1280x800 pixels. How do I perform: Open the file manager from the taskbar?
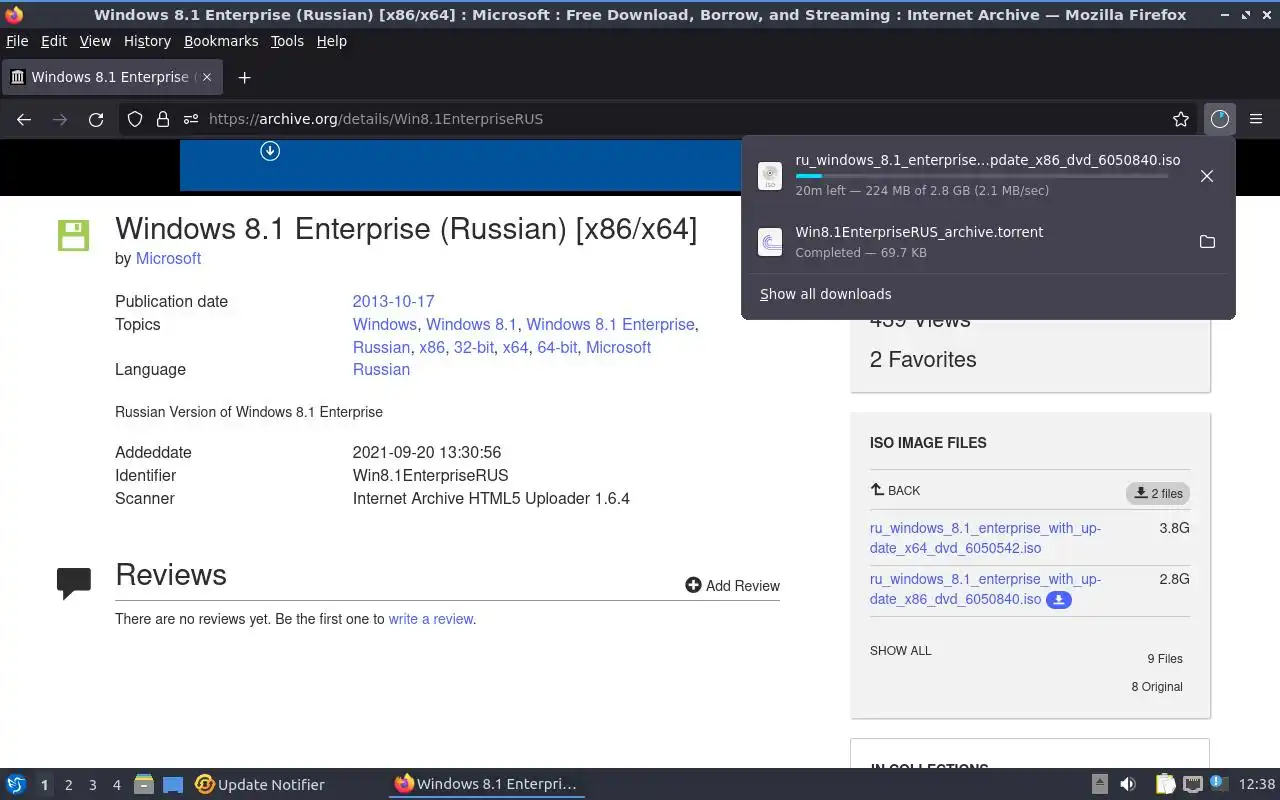pyautogui.click(x=143, y=785)
